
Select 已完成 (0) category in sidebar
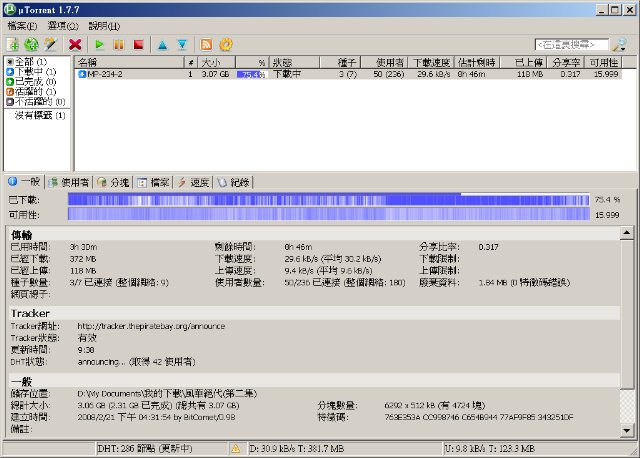[x=31, y=82]
